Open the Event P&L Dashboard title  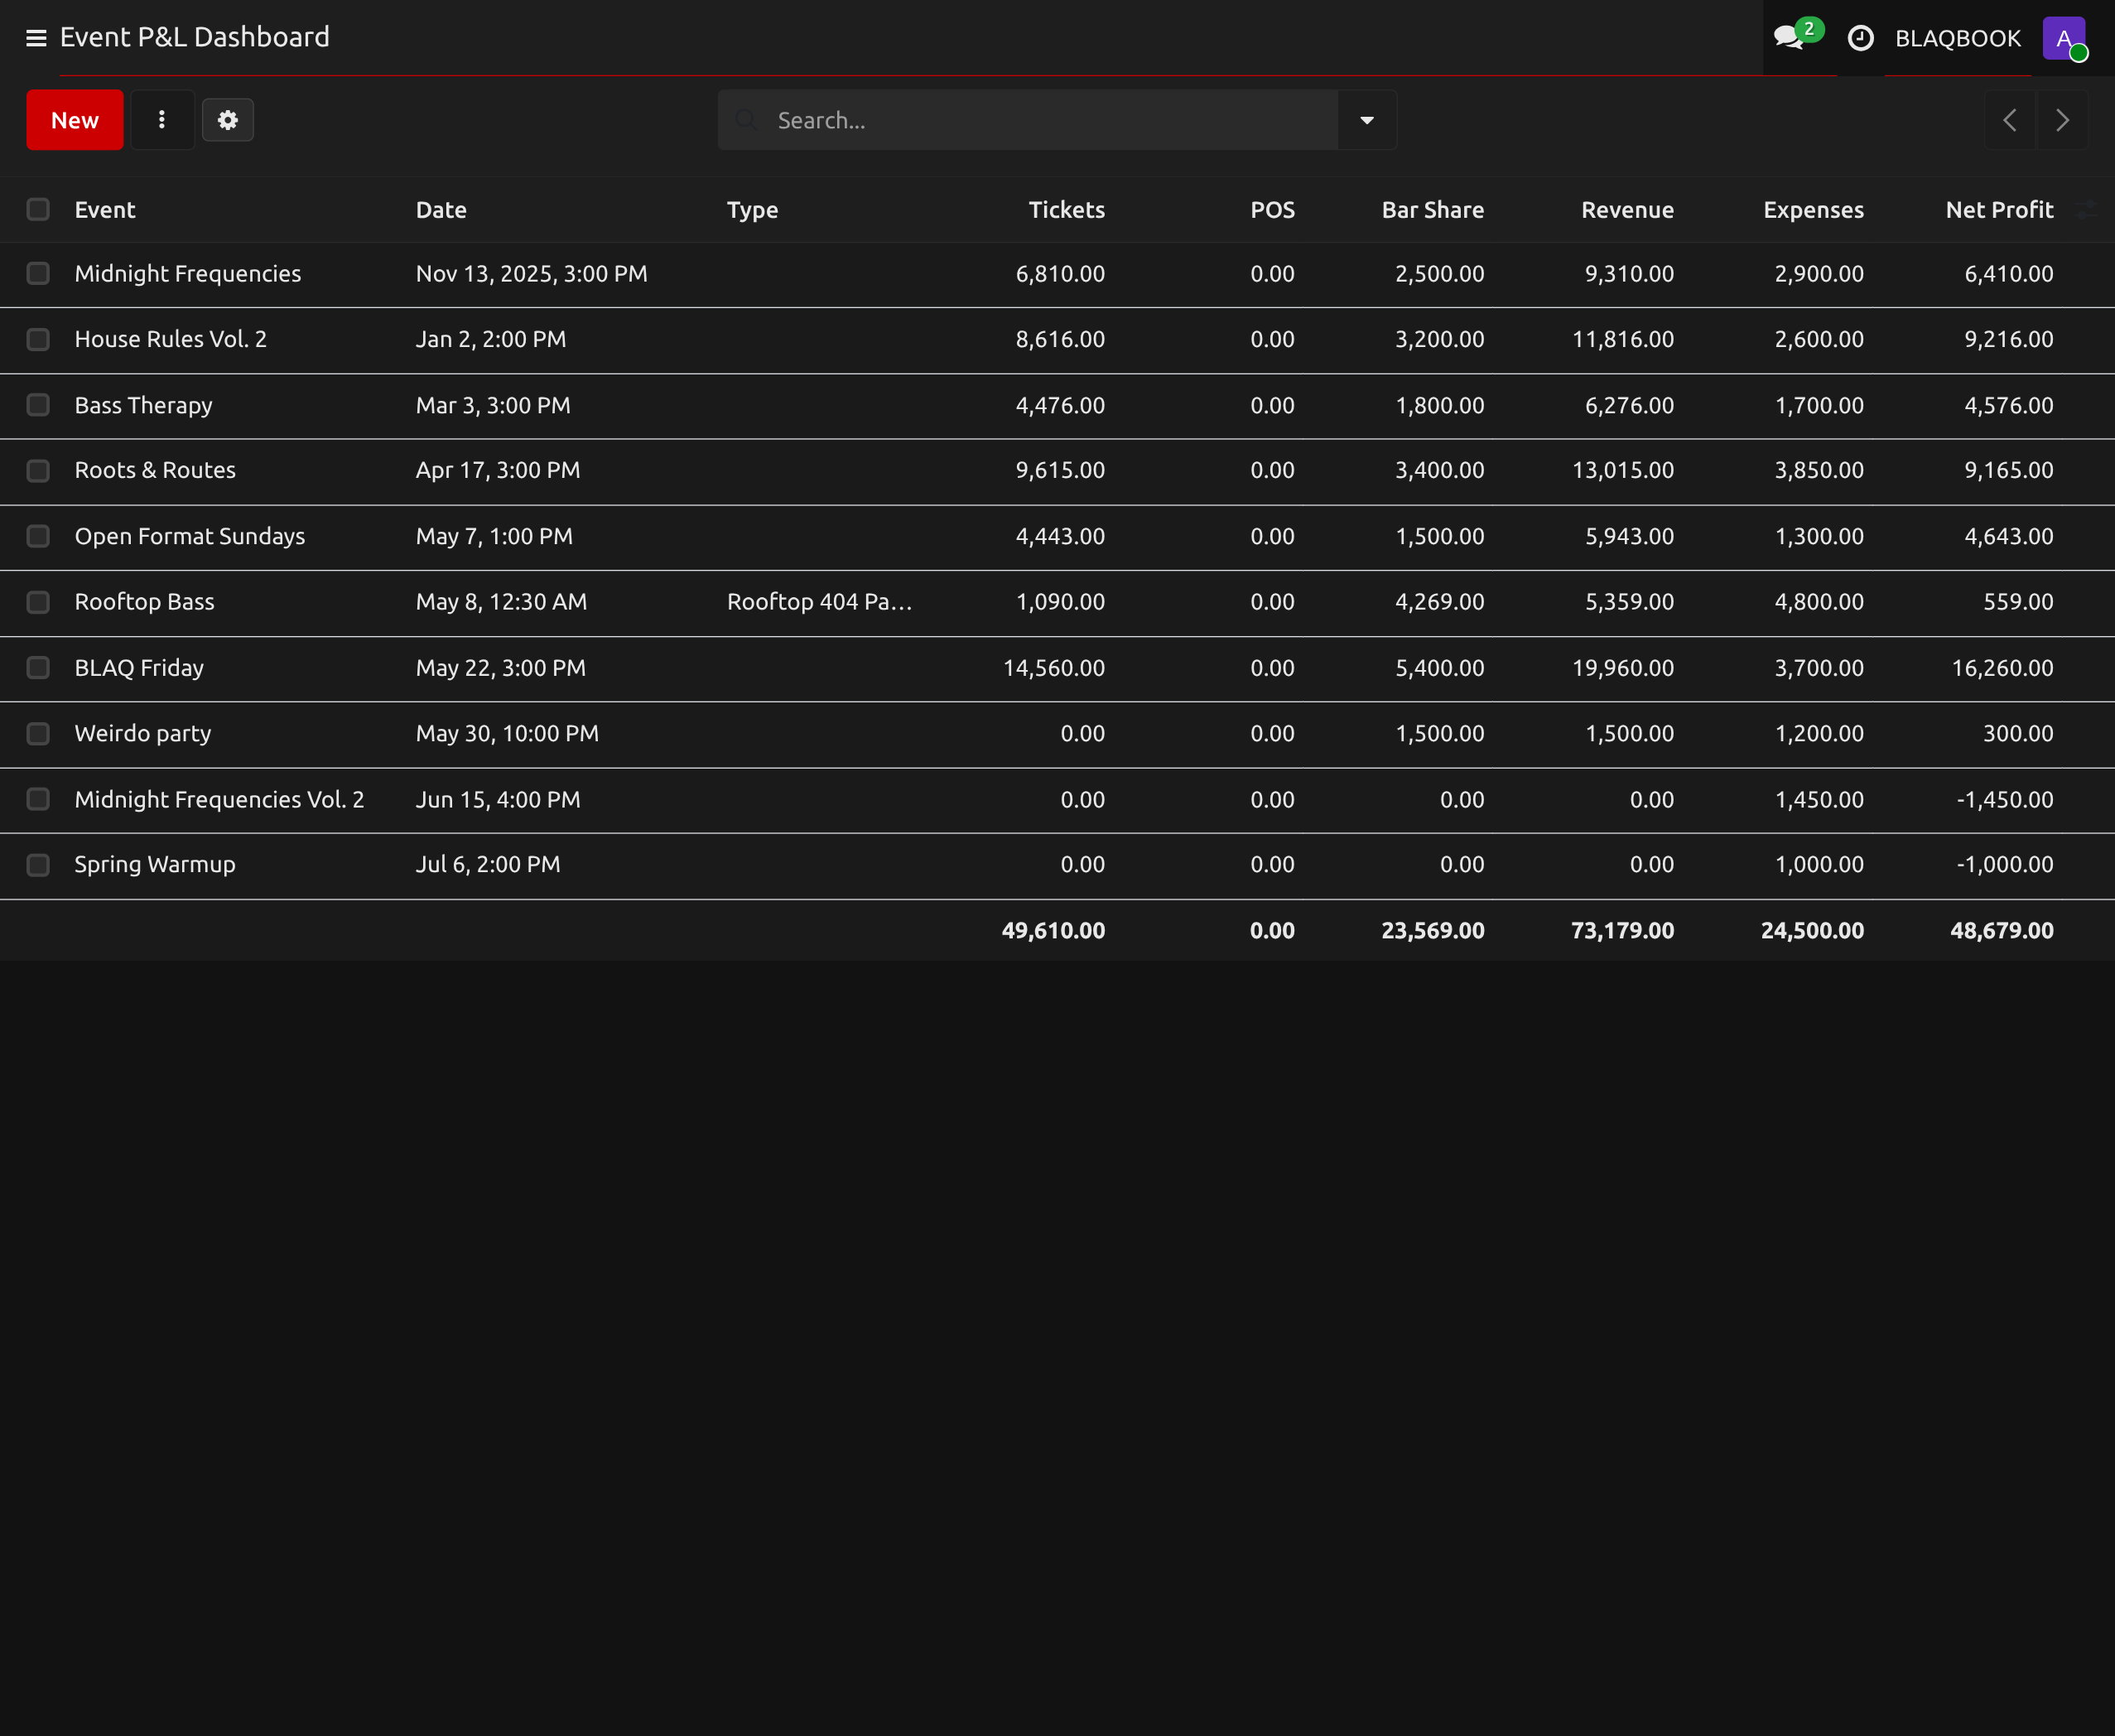coord(195,37)
